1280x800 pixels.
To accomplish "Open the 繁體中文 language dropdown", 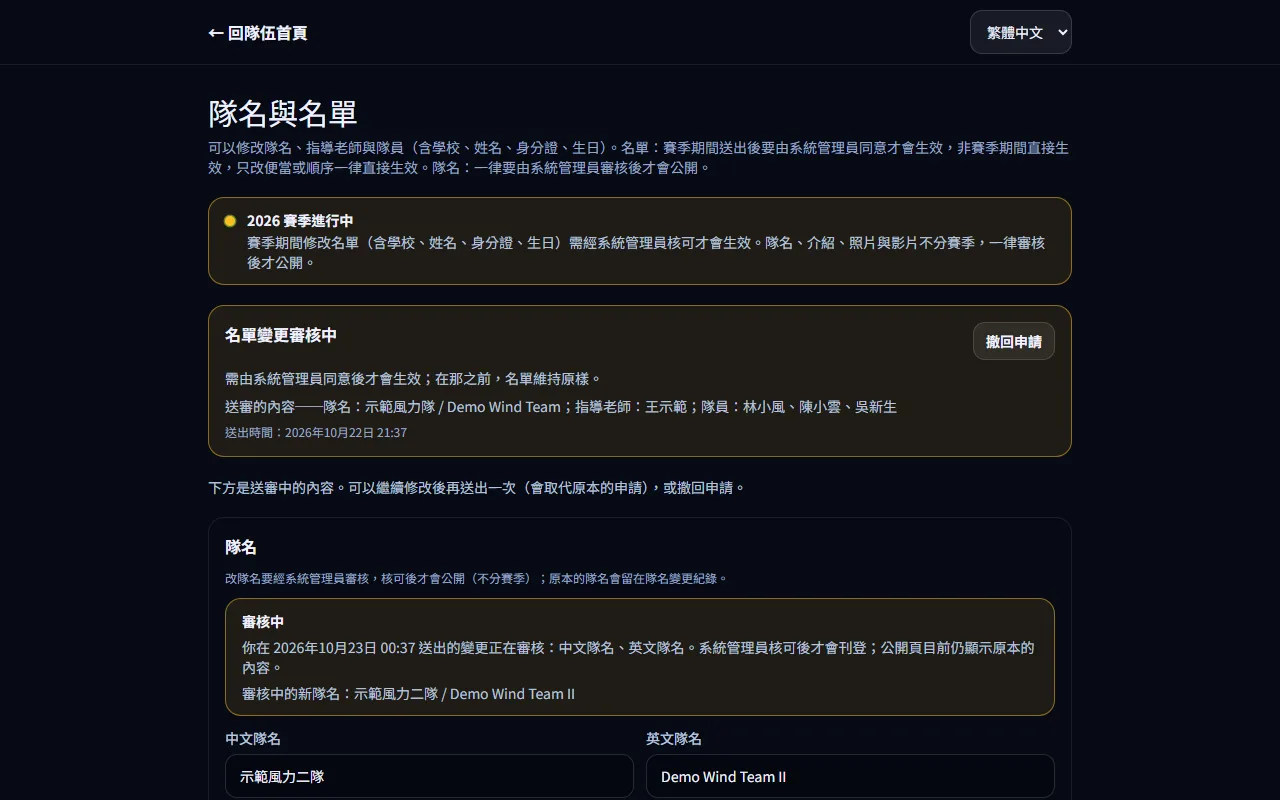I will [x=1020, y=32].
